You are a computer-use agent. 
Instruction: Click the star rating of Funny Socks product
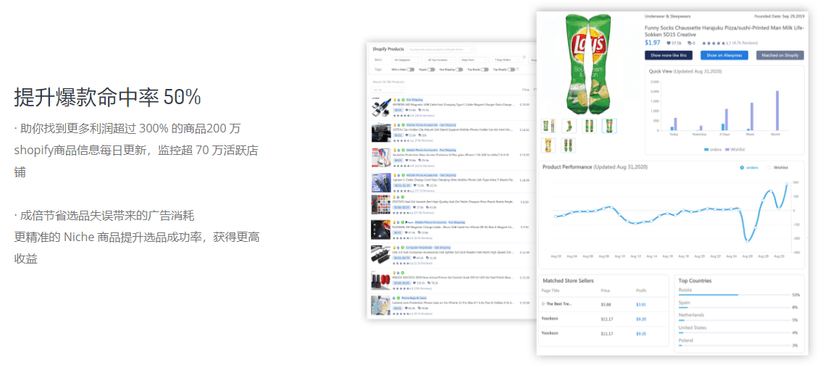click(713, 43)
